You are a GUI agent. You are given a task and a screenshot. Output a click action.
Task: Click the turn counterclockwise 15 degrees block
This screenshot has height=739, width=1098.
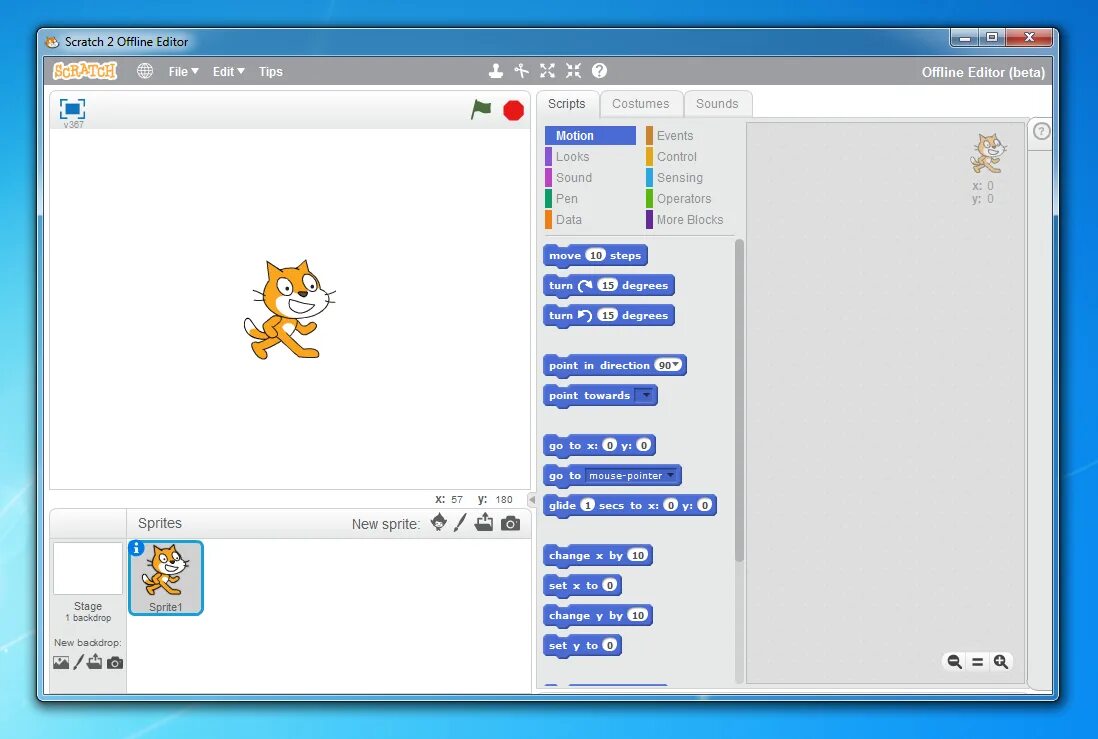click(x=609, y=315)
